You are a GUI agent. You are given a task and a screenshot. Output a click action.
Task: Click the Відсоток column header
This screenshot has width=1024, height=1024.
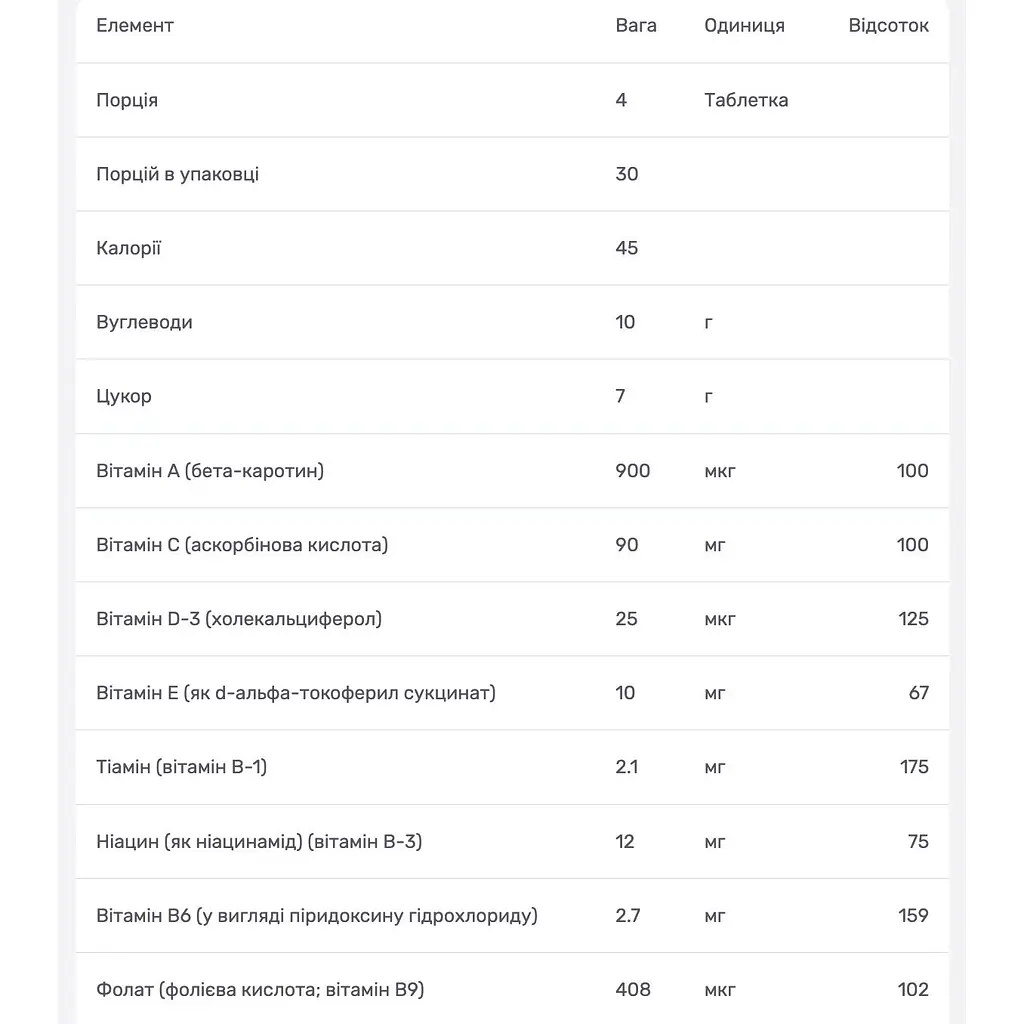[x=888, y=25]
